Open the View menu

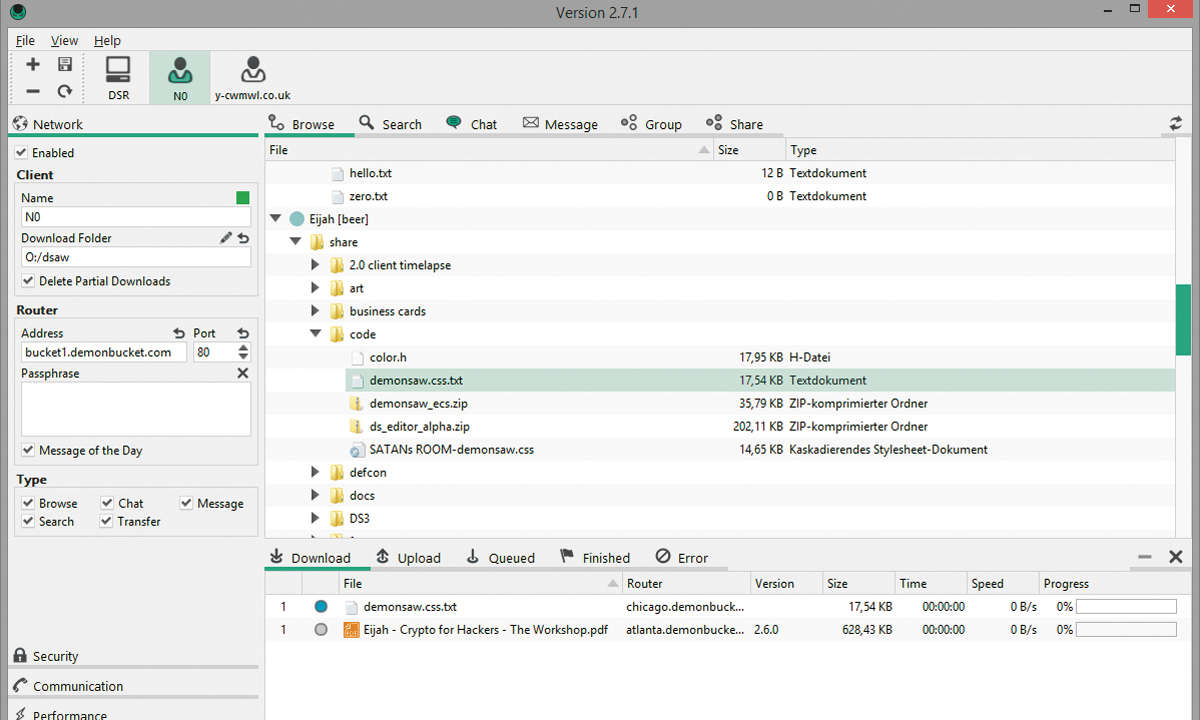pos(64,40)
